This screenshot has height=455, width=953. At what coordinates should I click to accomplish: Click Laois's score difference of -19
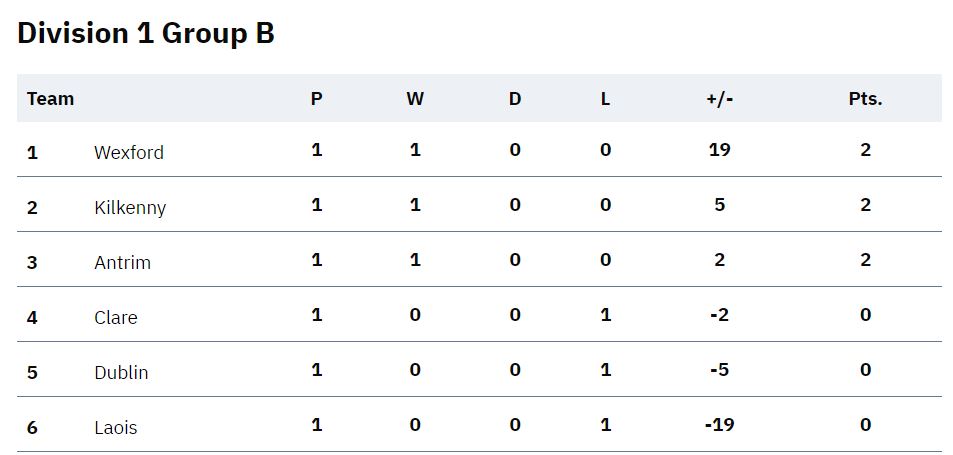click(x=720, y=425)
